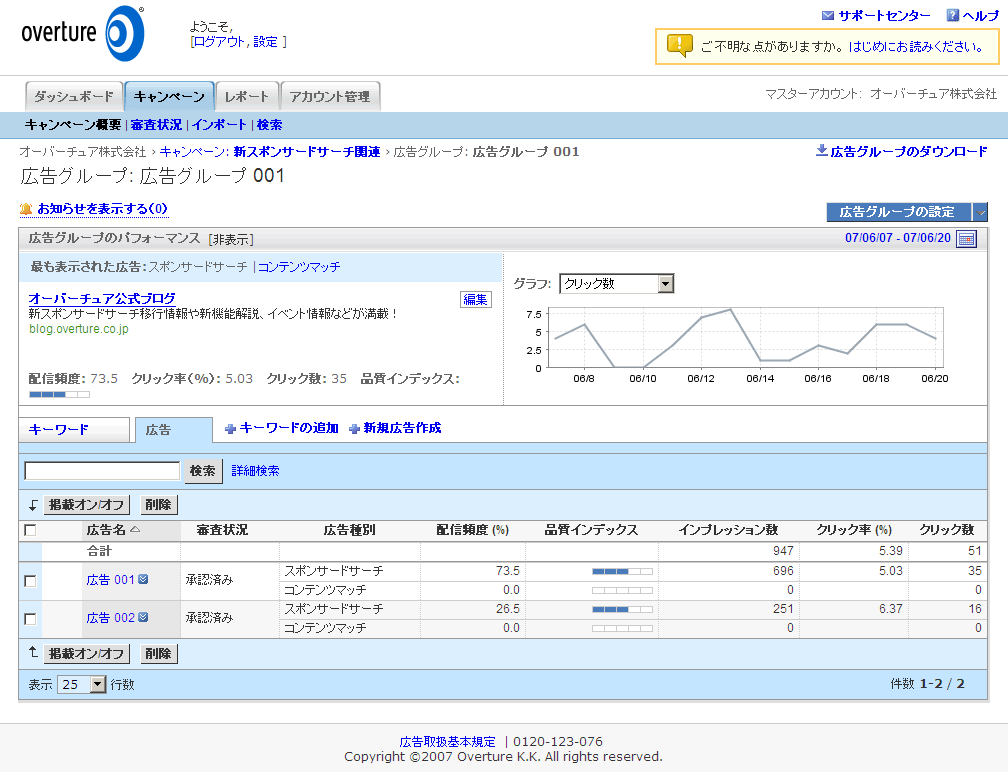Click the help question mark icon

pos(953,15)
